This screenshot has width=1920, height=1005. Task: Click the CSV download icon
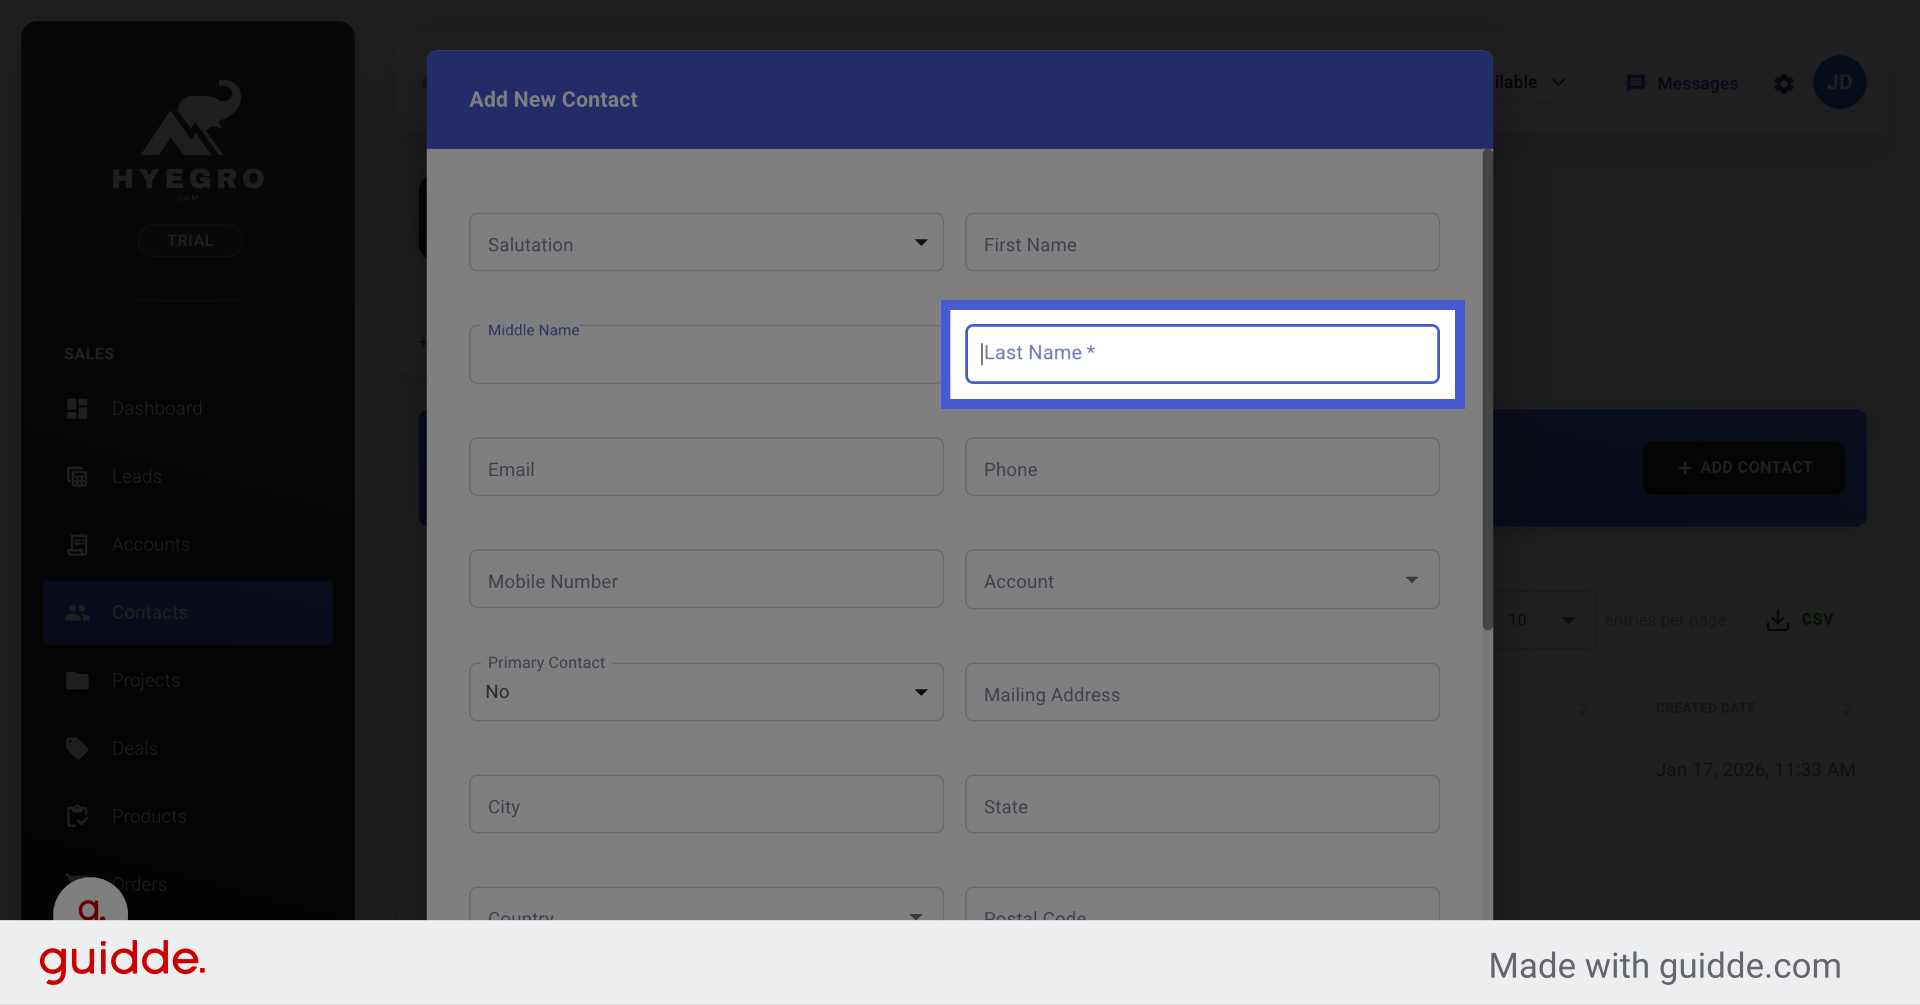[x=1777, y=620]
